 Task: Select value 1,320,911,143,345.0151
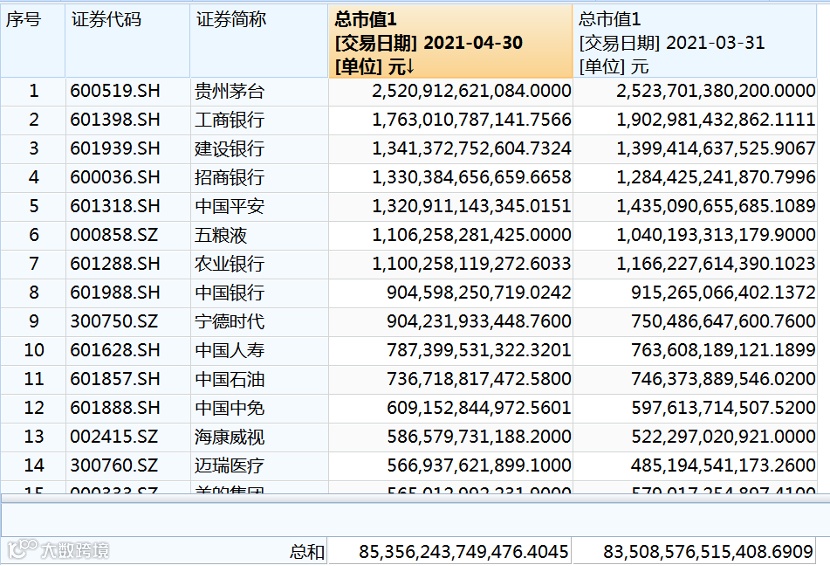pos(471,206)
